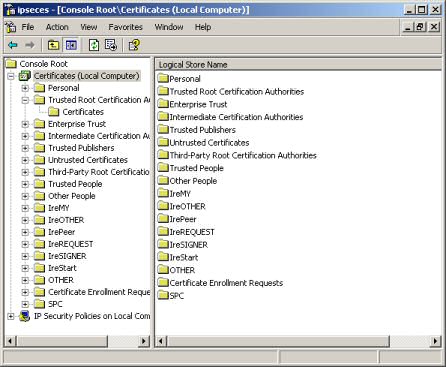
Task: Select Other People in the tree
Action: [x=72, y=196]
